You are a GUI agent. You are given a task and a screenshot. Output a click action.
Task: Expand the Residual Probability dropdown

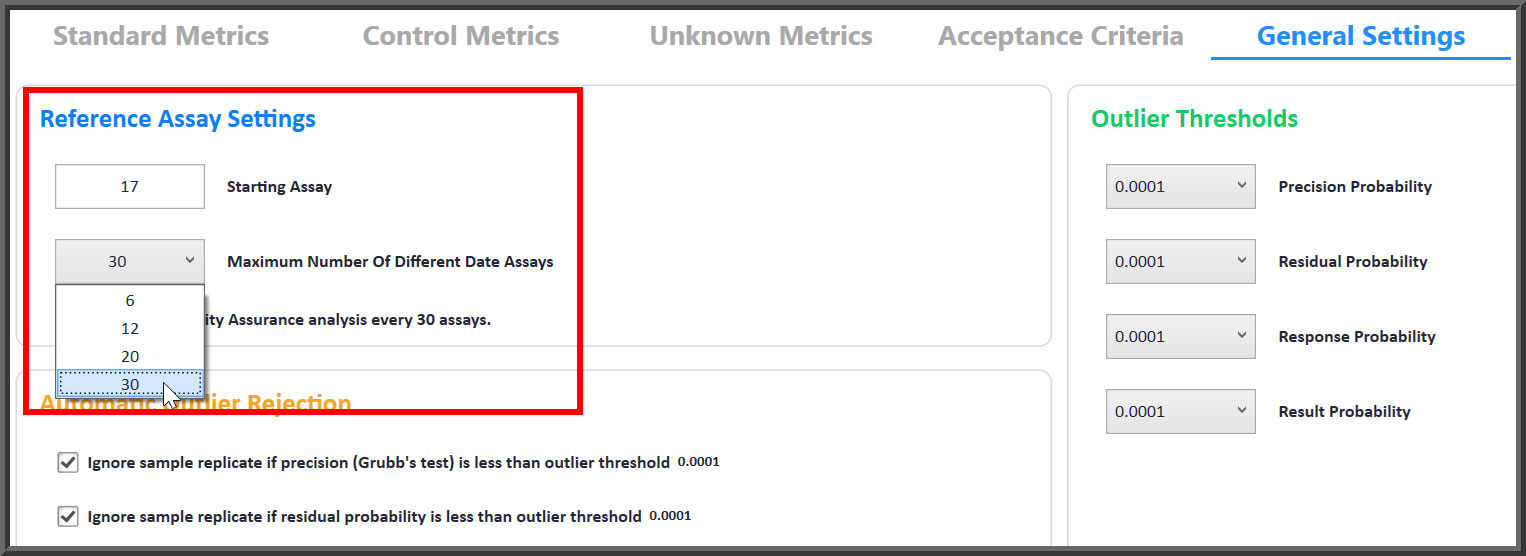tap(1180, 262)
